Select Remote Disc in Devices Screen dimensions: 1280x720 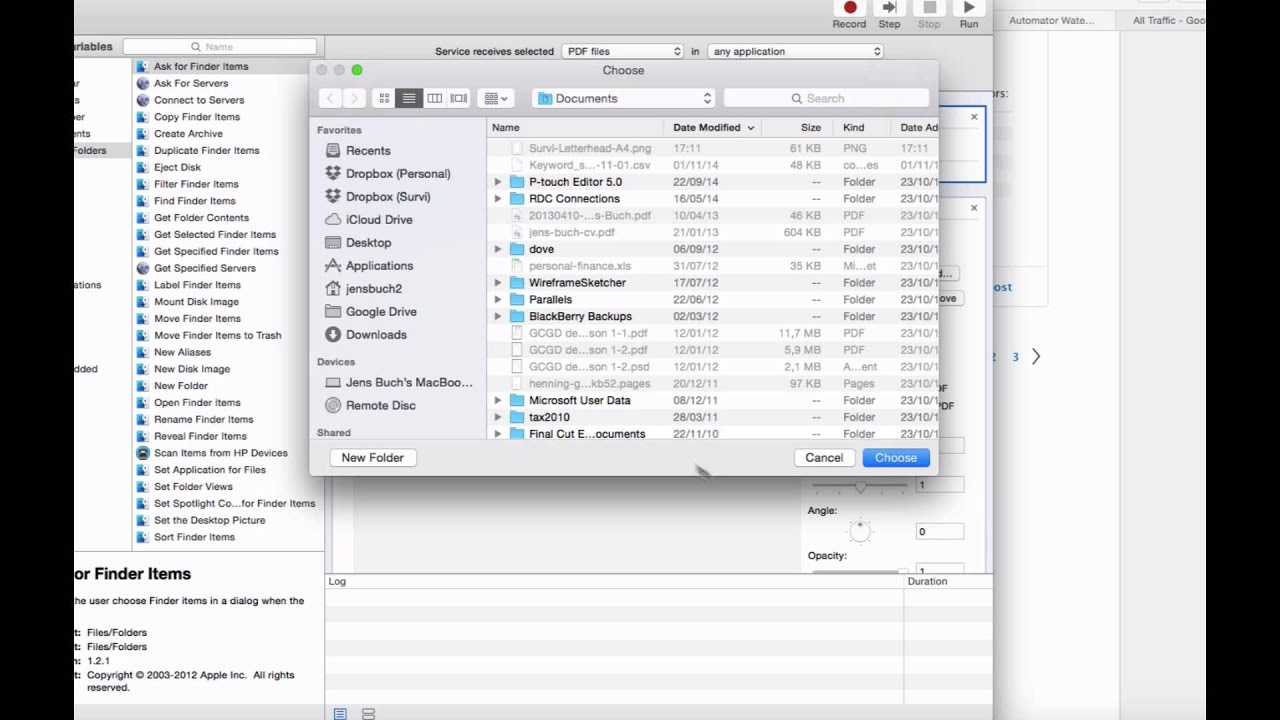[370, 406]
